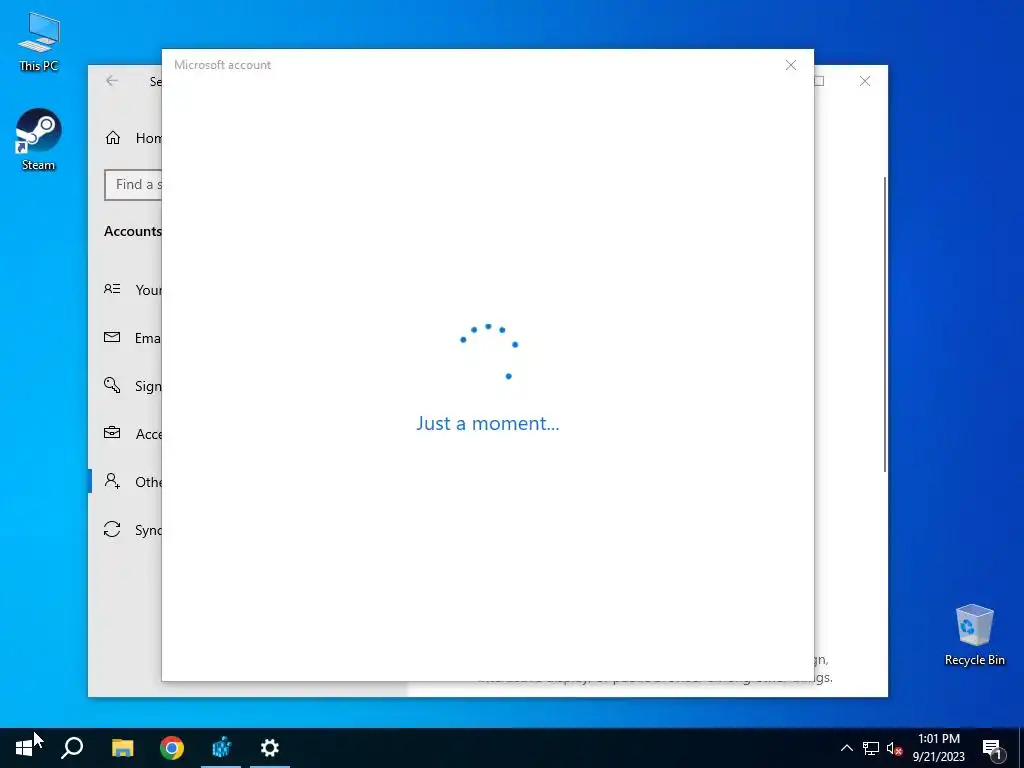Focus the Find a setting search box
1024x768 pixels.
pyautogui.click(x=133, y=185)
